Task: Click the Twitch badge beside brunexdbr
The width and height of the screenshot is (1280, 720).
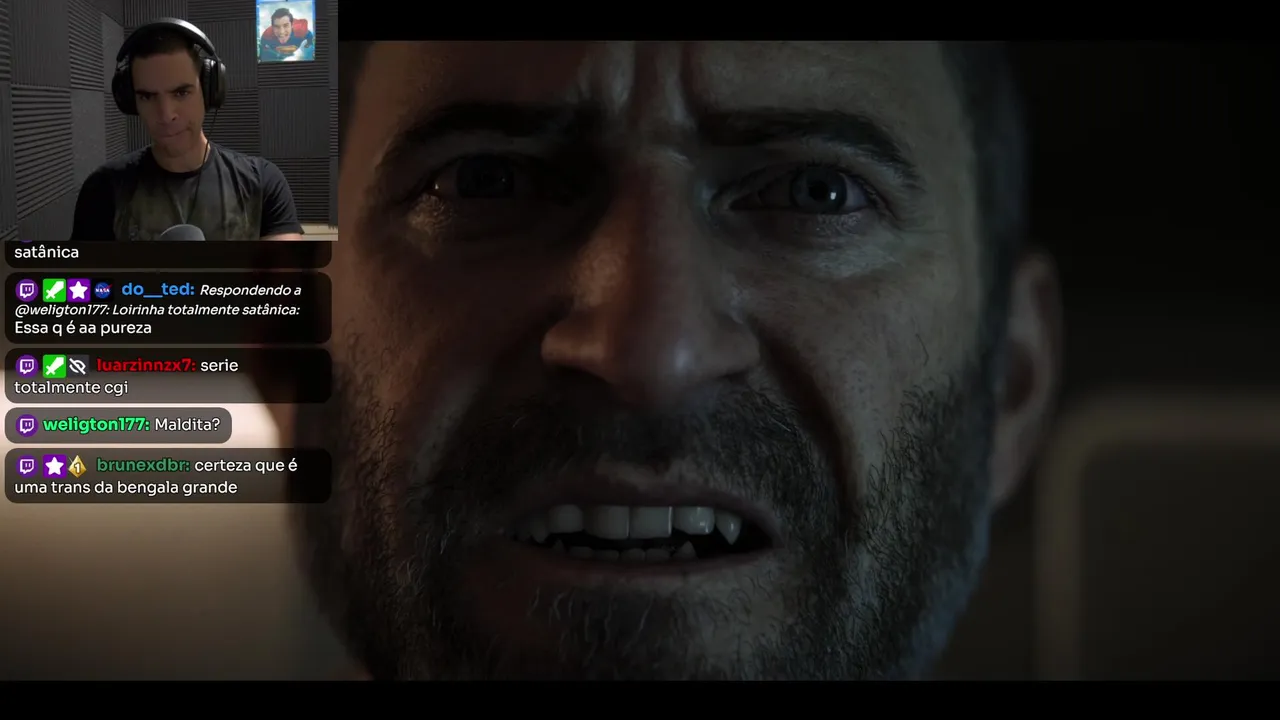Action: tap(27, 466)
